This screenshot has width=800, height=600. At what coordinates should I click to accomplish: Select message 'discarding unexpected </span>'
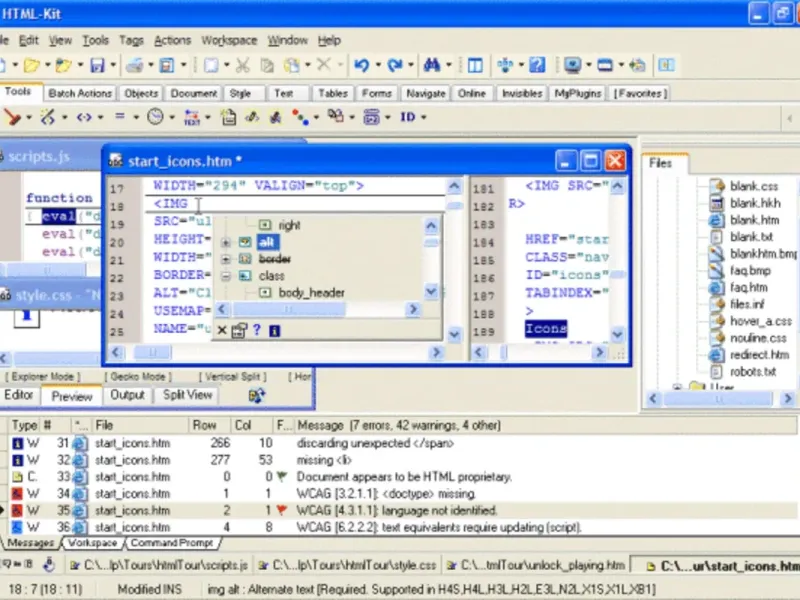coord(375,443)
